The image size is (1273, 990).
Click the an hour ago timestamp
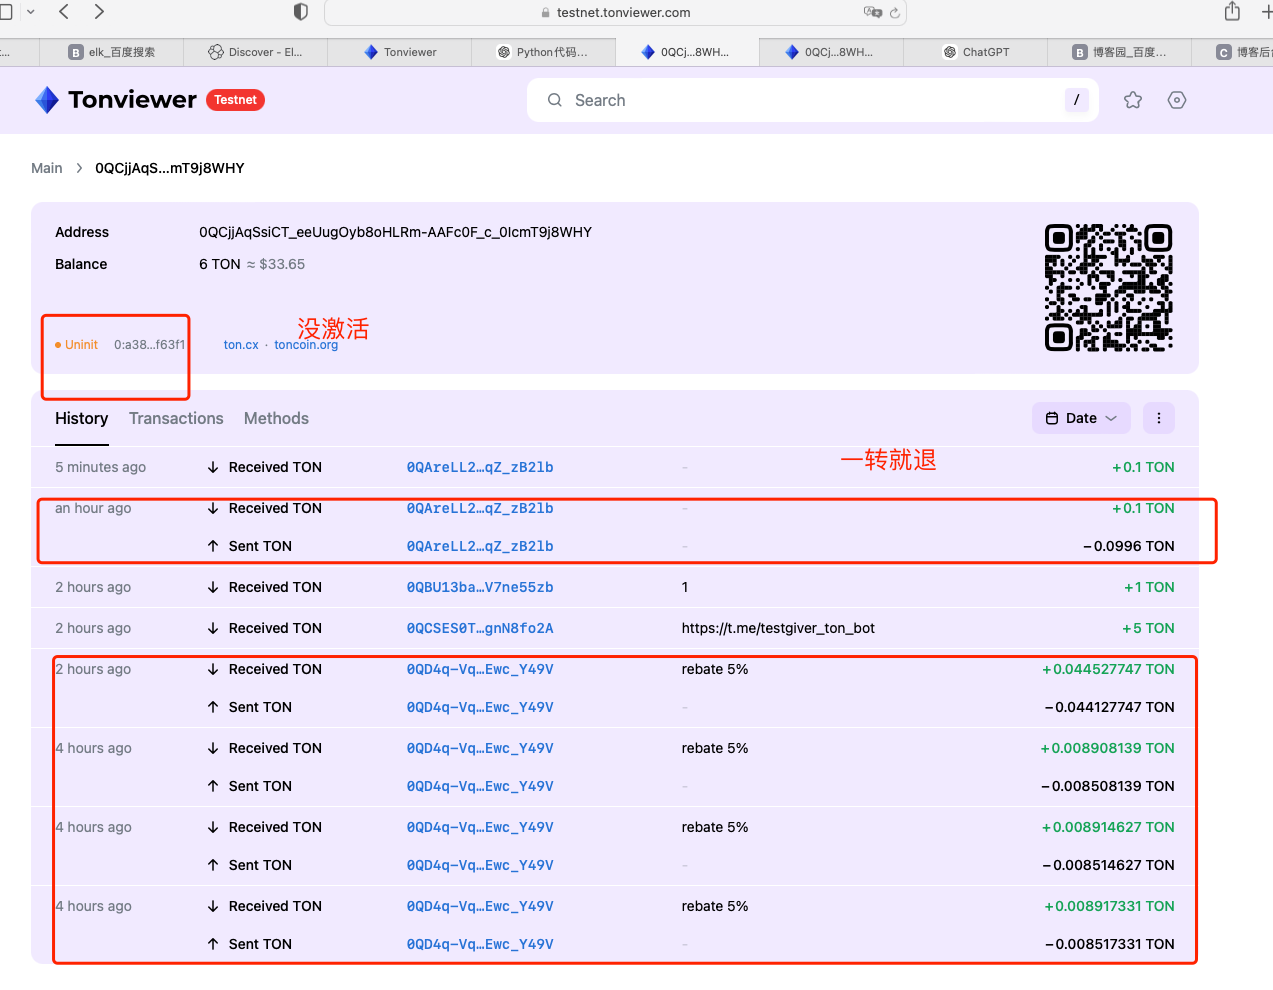[93, 508]
